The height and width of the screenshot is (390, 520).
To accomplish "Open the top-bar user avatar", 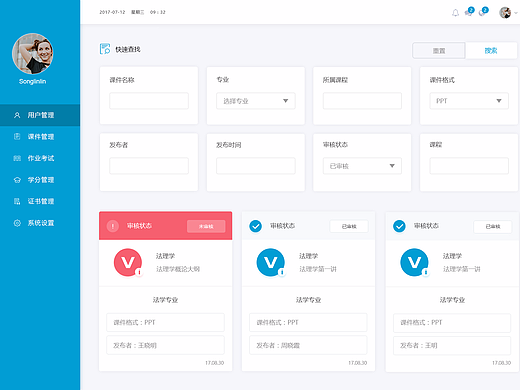I will [x=505, y=13].
